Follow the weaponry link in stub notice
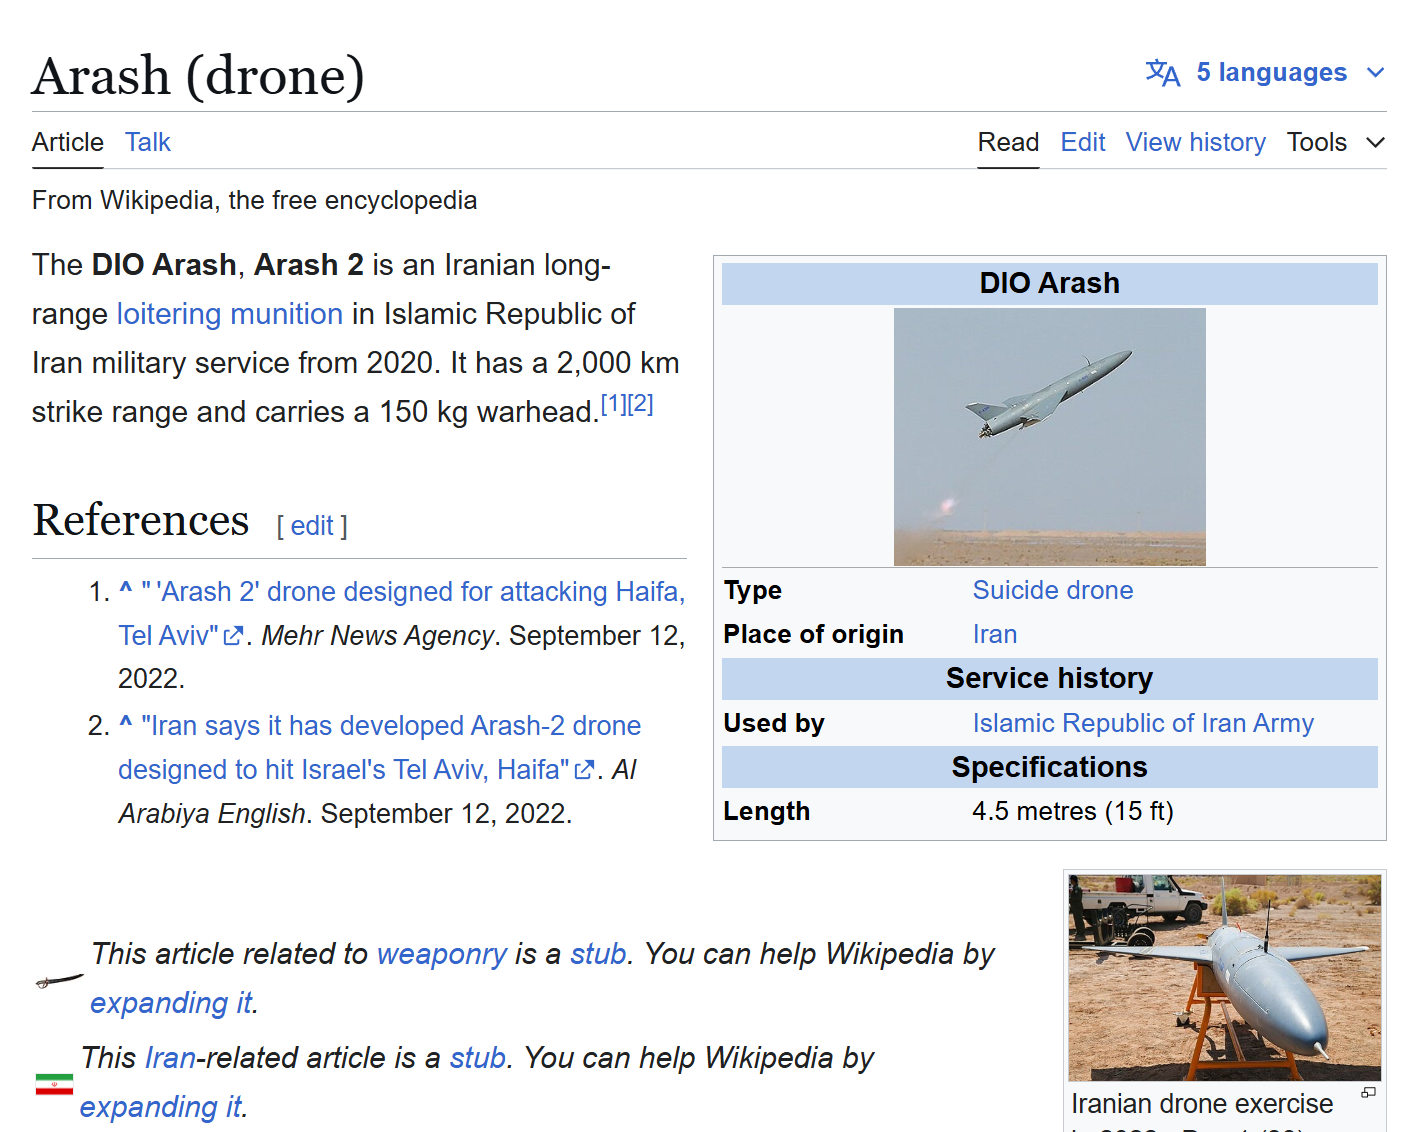The width and height of the screenshot is (1406, 1132). click(442, 954)
